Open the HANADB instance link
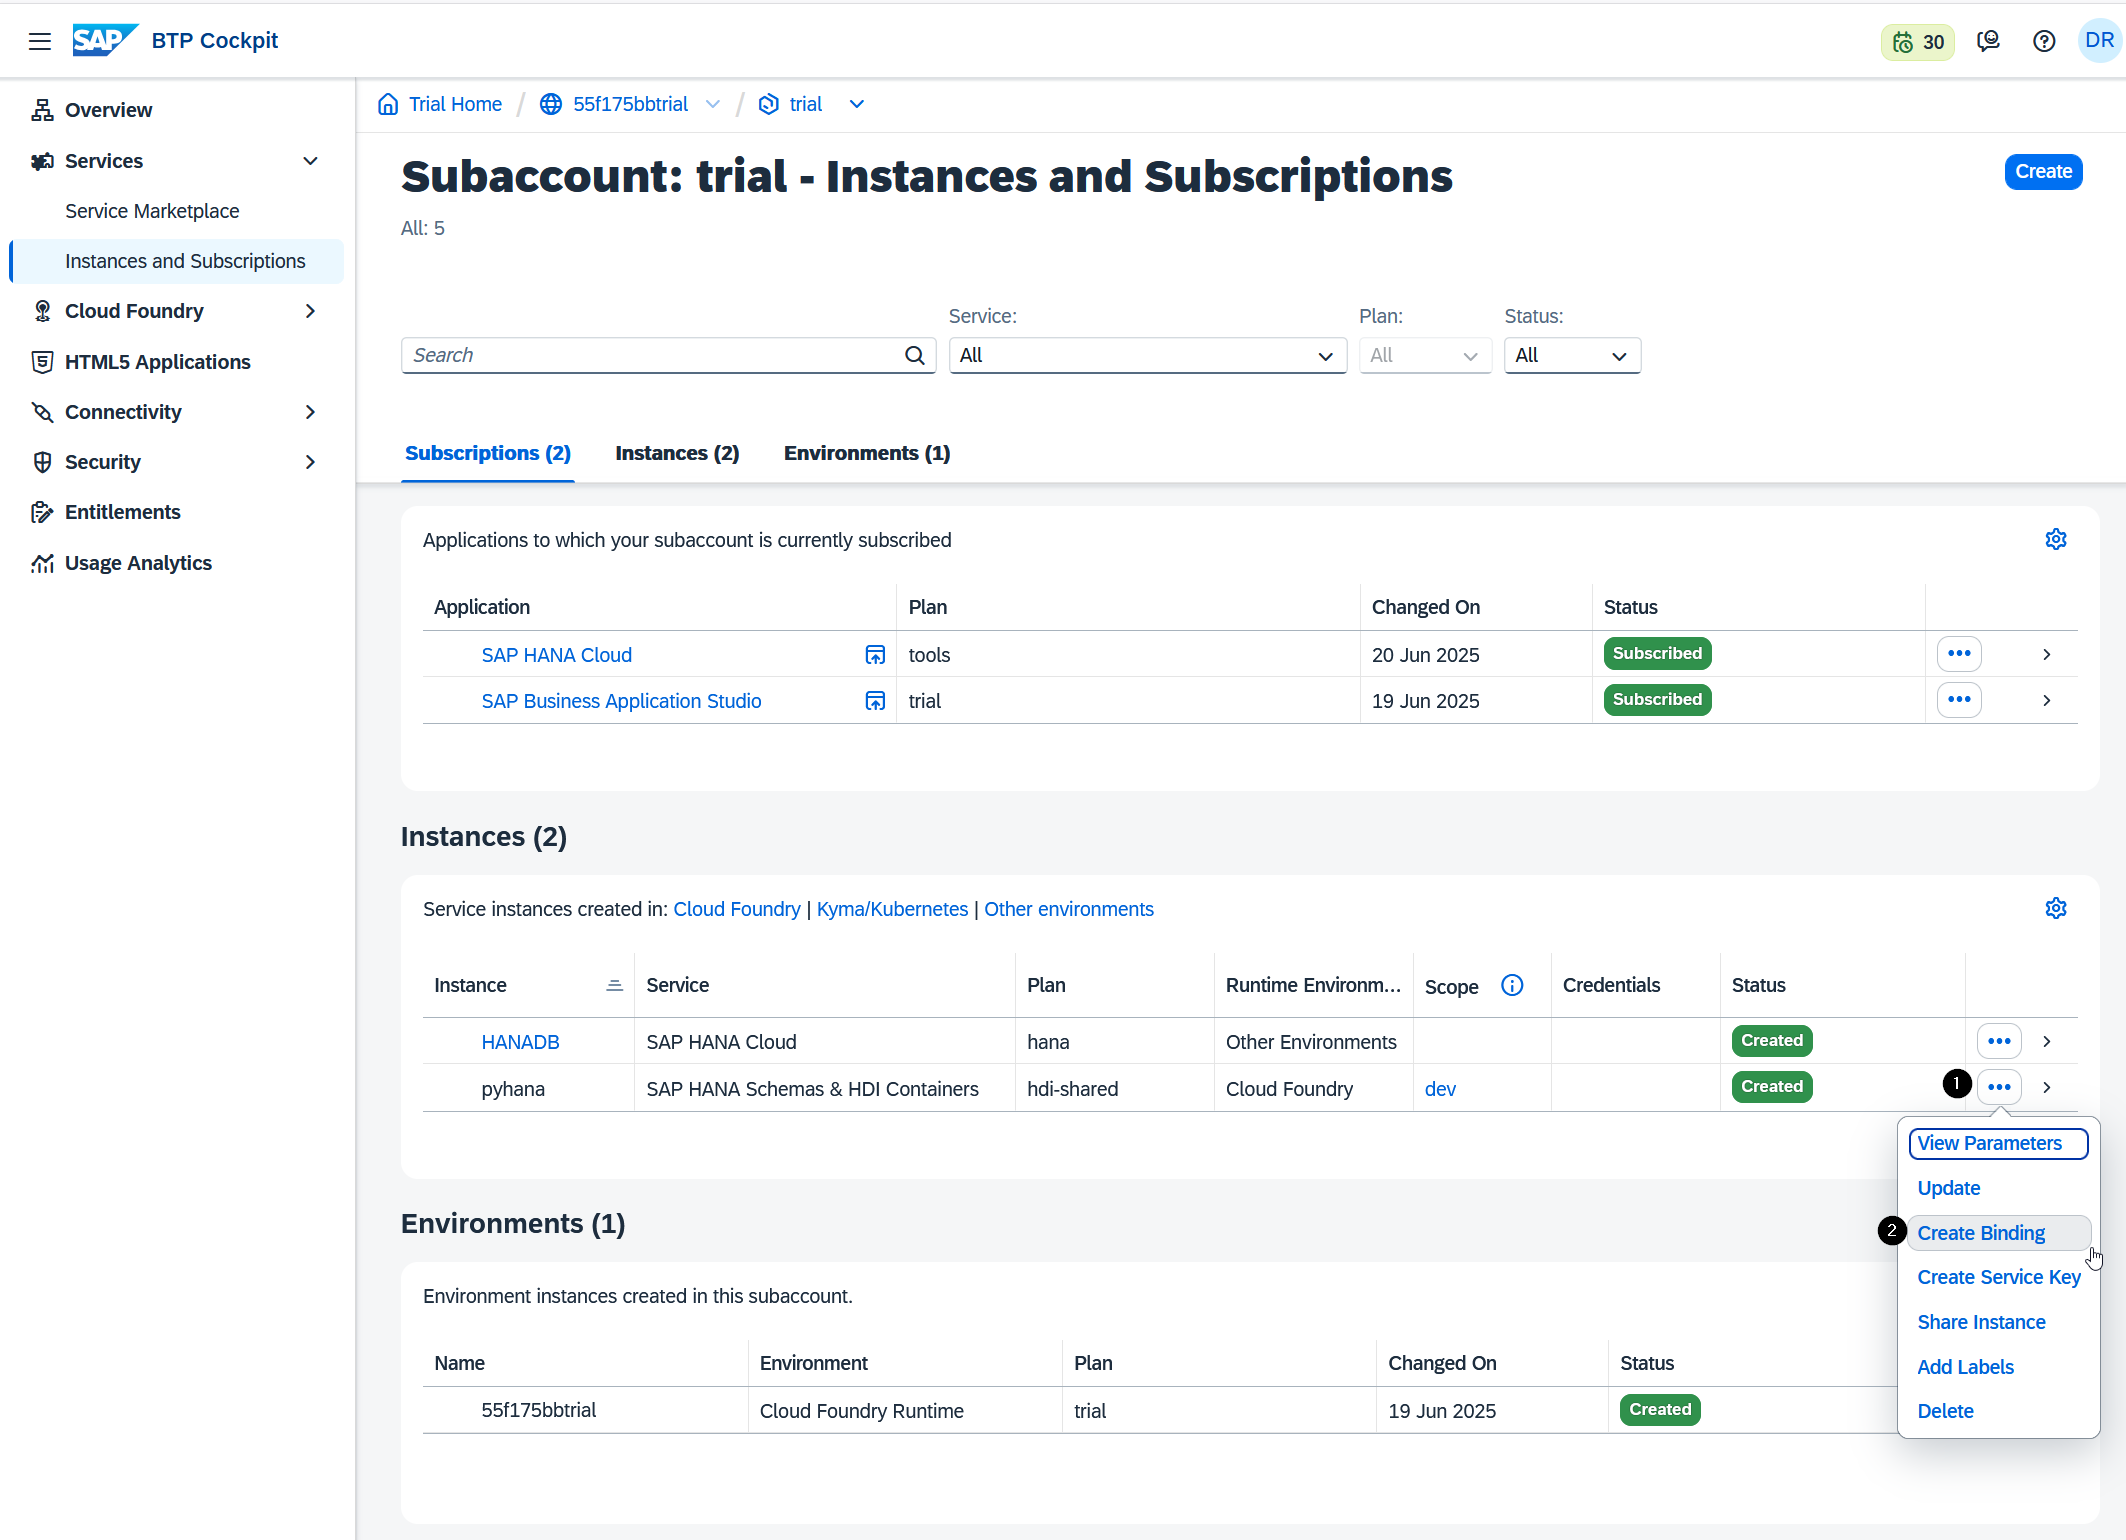The width and height of the screenshot is (2126, 1540). [x=520, y=1042]
